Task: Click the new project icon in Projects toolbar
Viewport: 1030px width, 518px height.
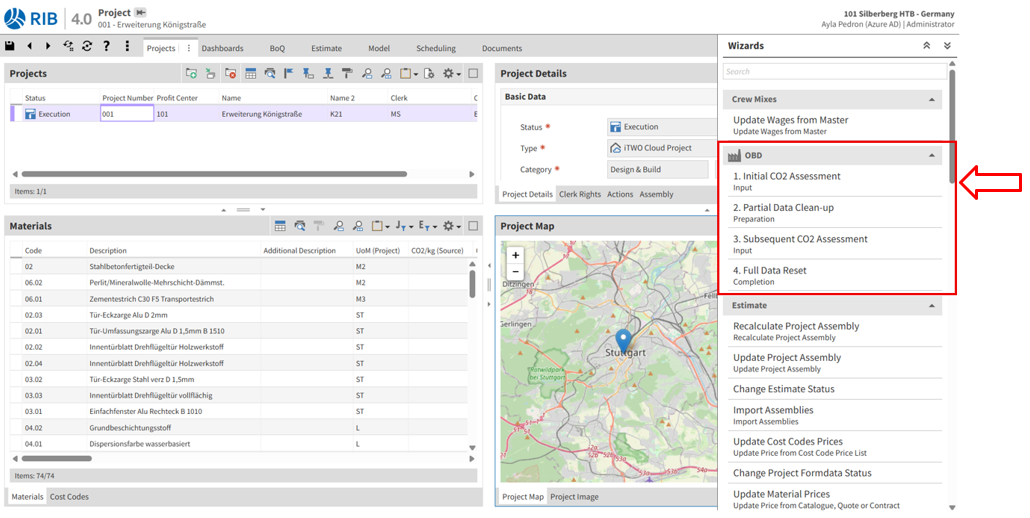Action: pos(191,73)
